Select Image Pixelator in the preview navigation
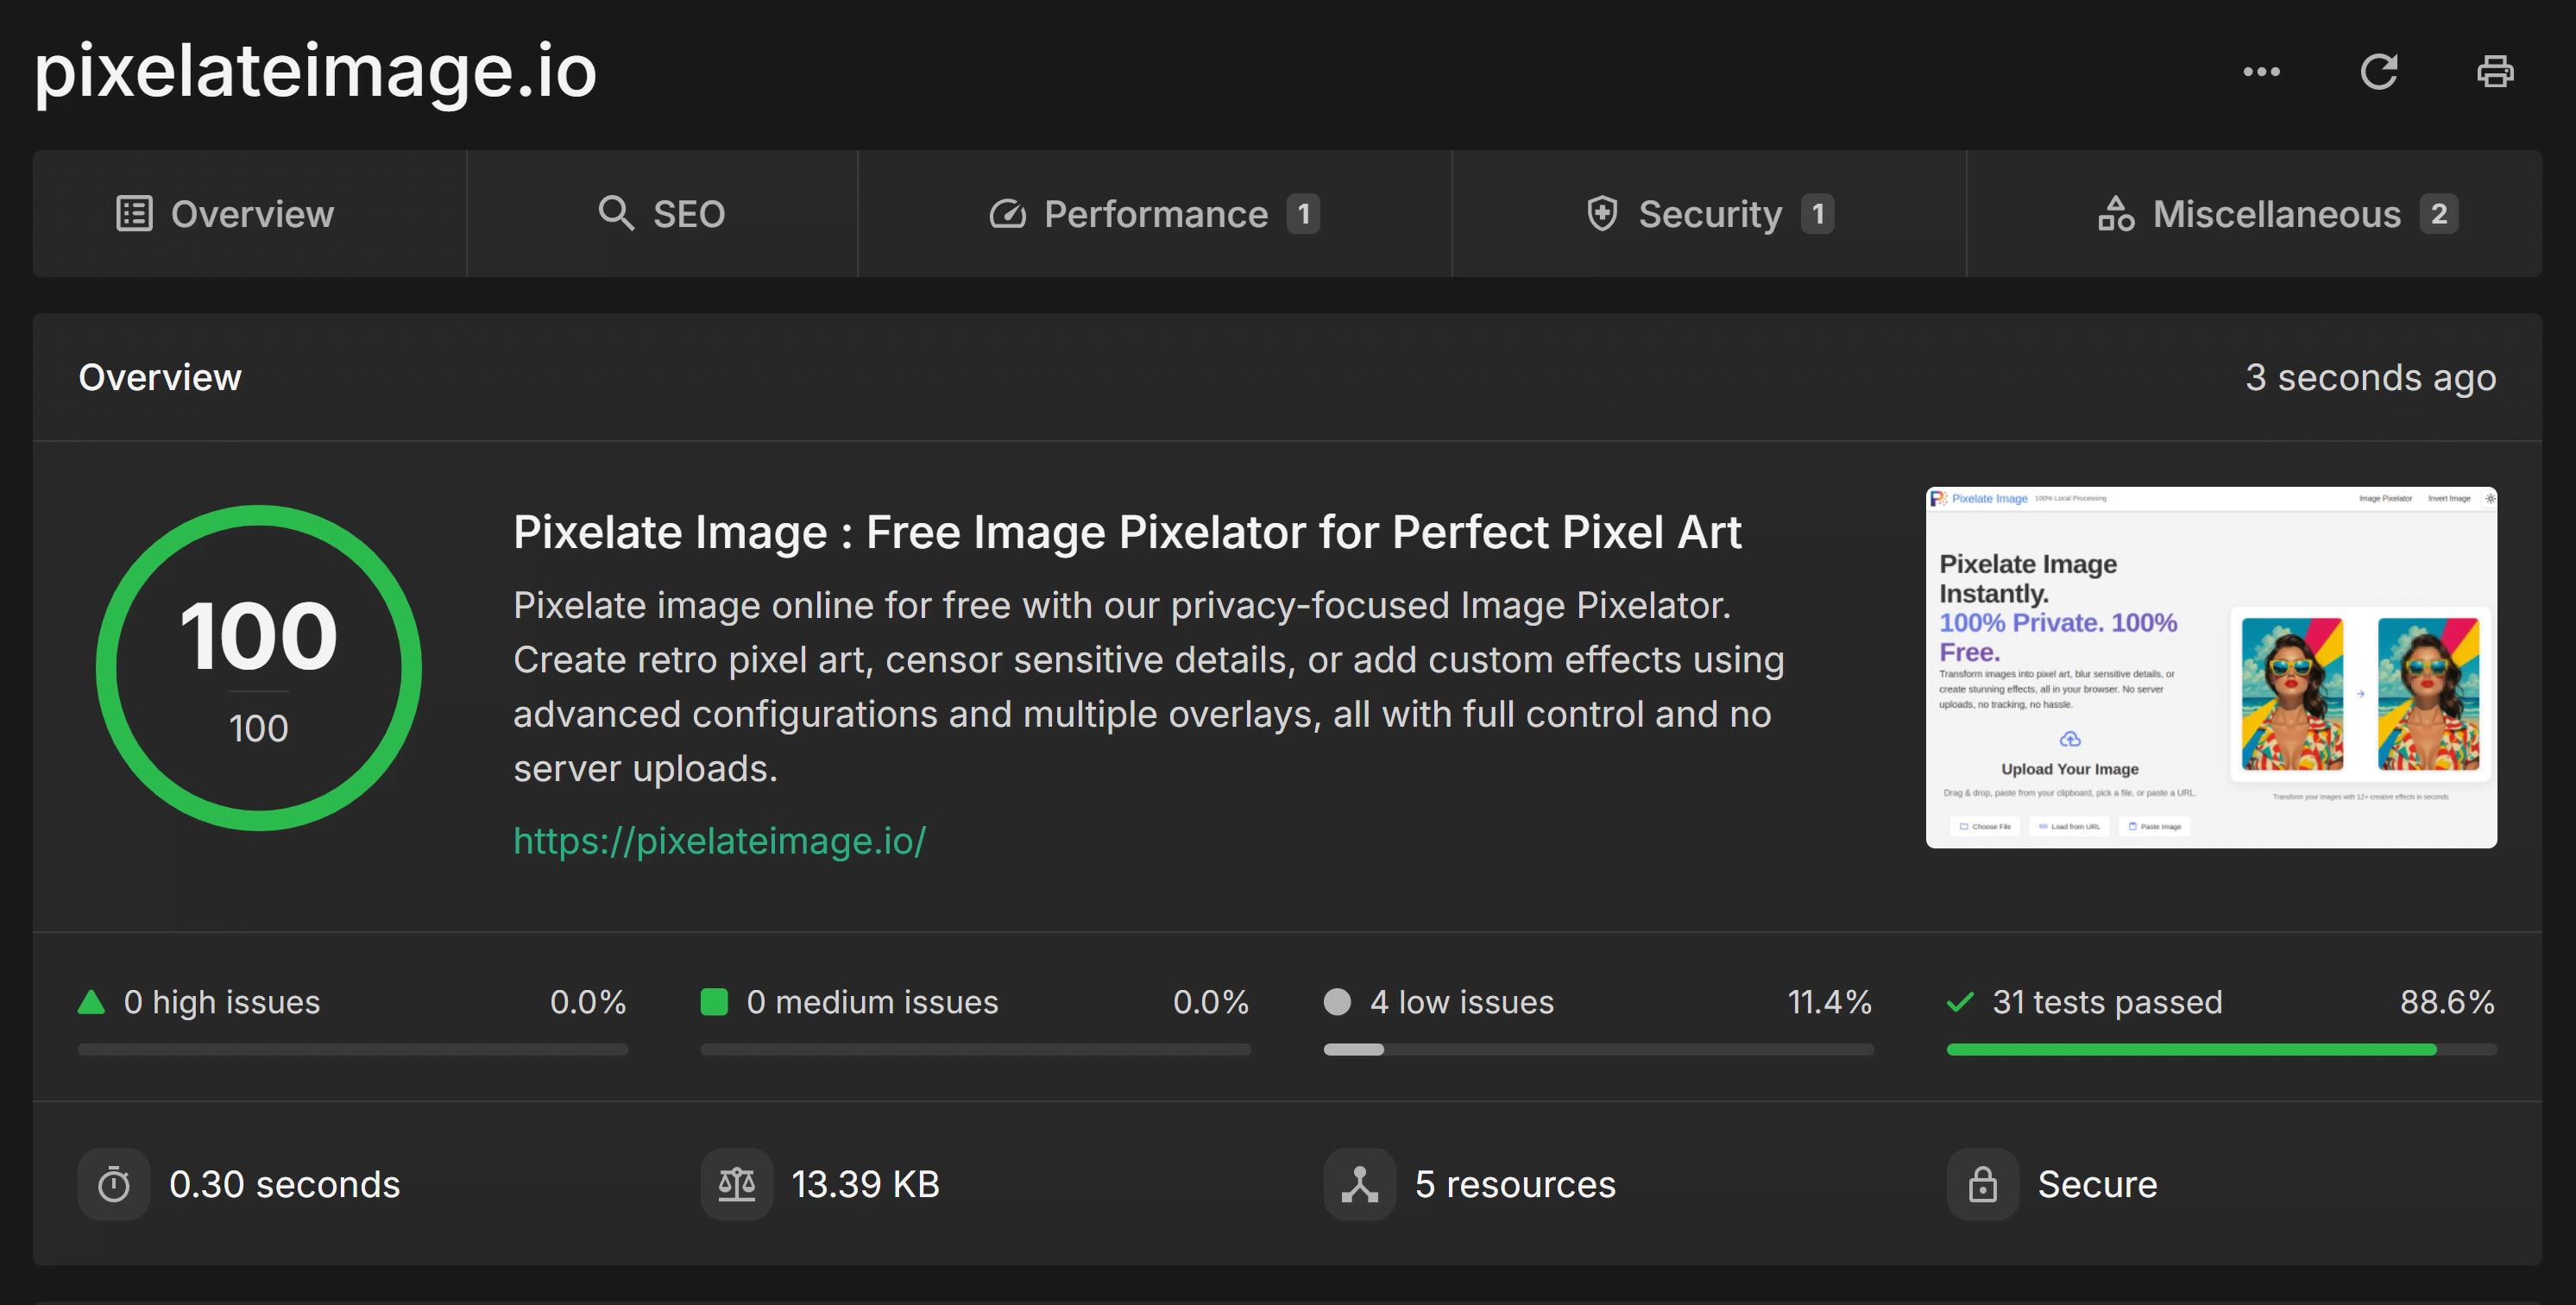Image resolution: width=2576 pixels, height=1305 pixels. [x=2385, y=498]
